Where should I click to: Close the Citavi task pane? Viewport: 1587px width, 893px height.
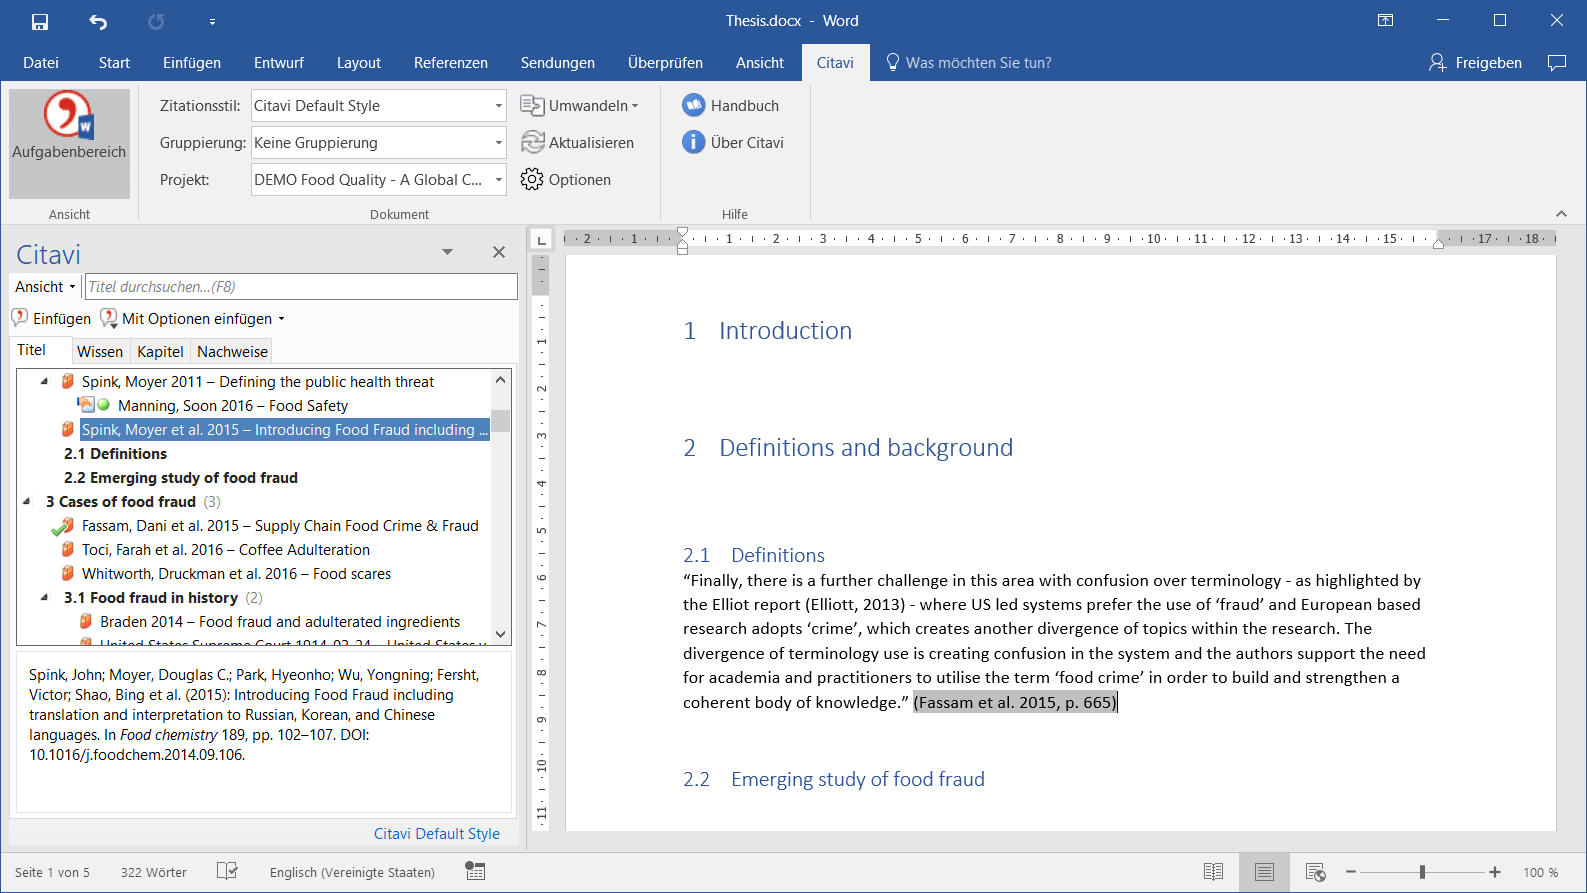point(499,252)
